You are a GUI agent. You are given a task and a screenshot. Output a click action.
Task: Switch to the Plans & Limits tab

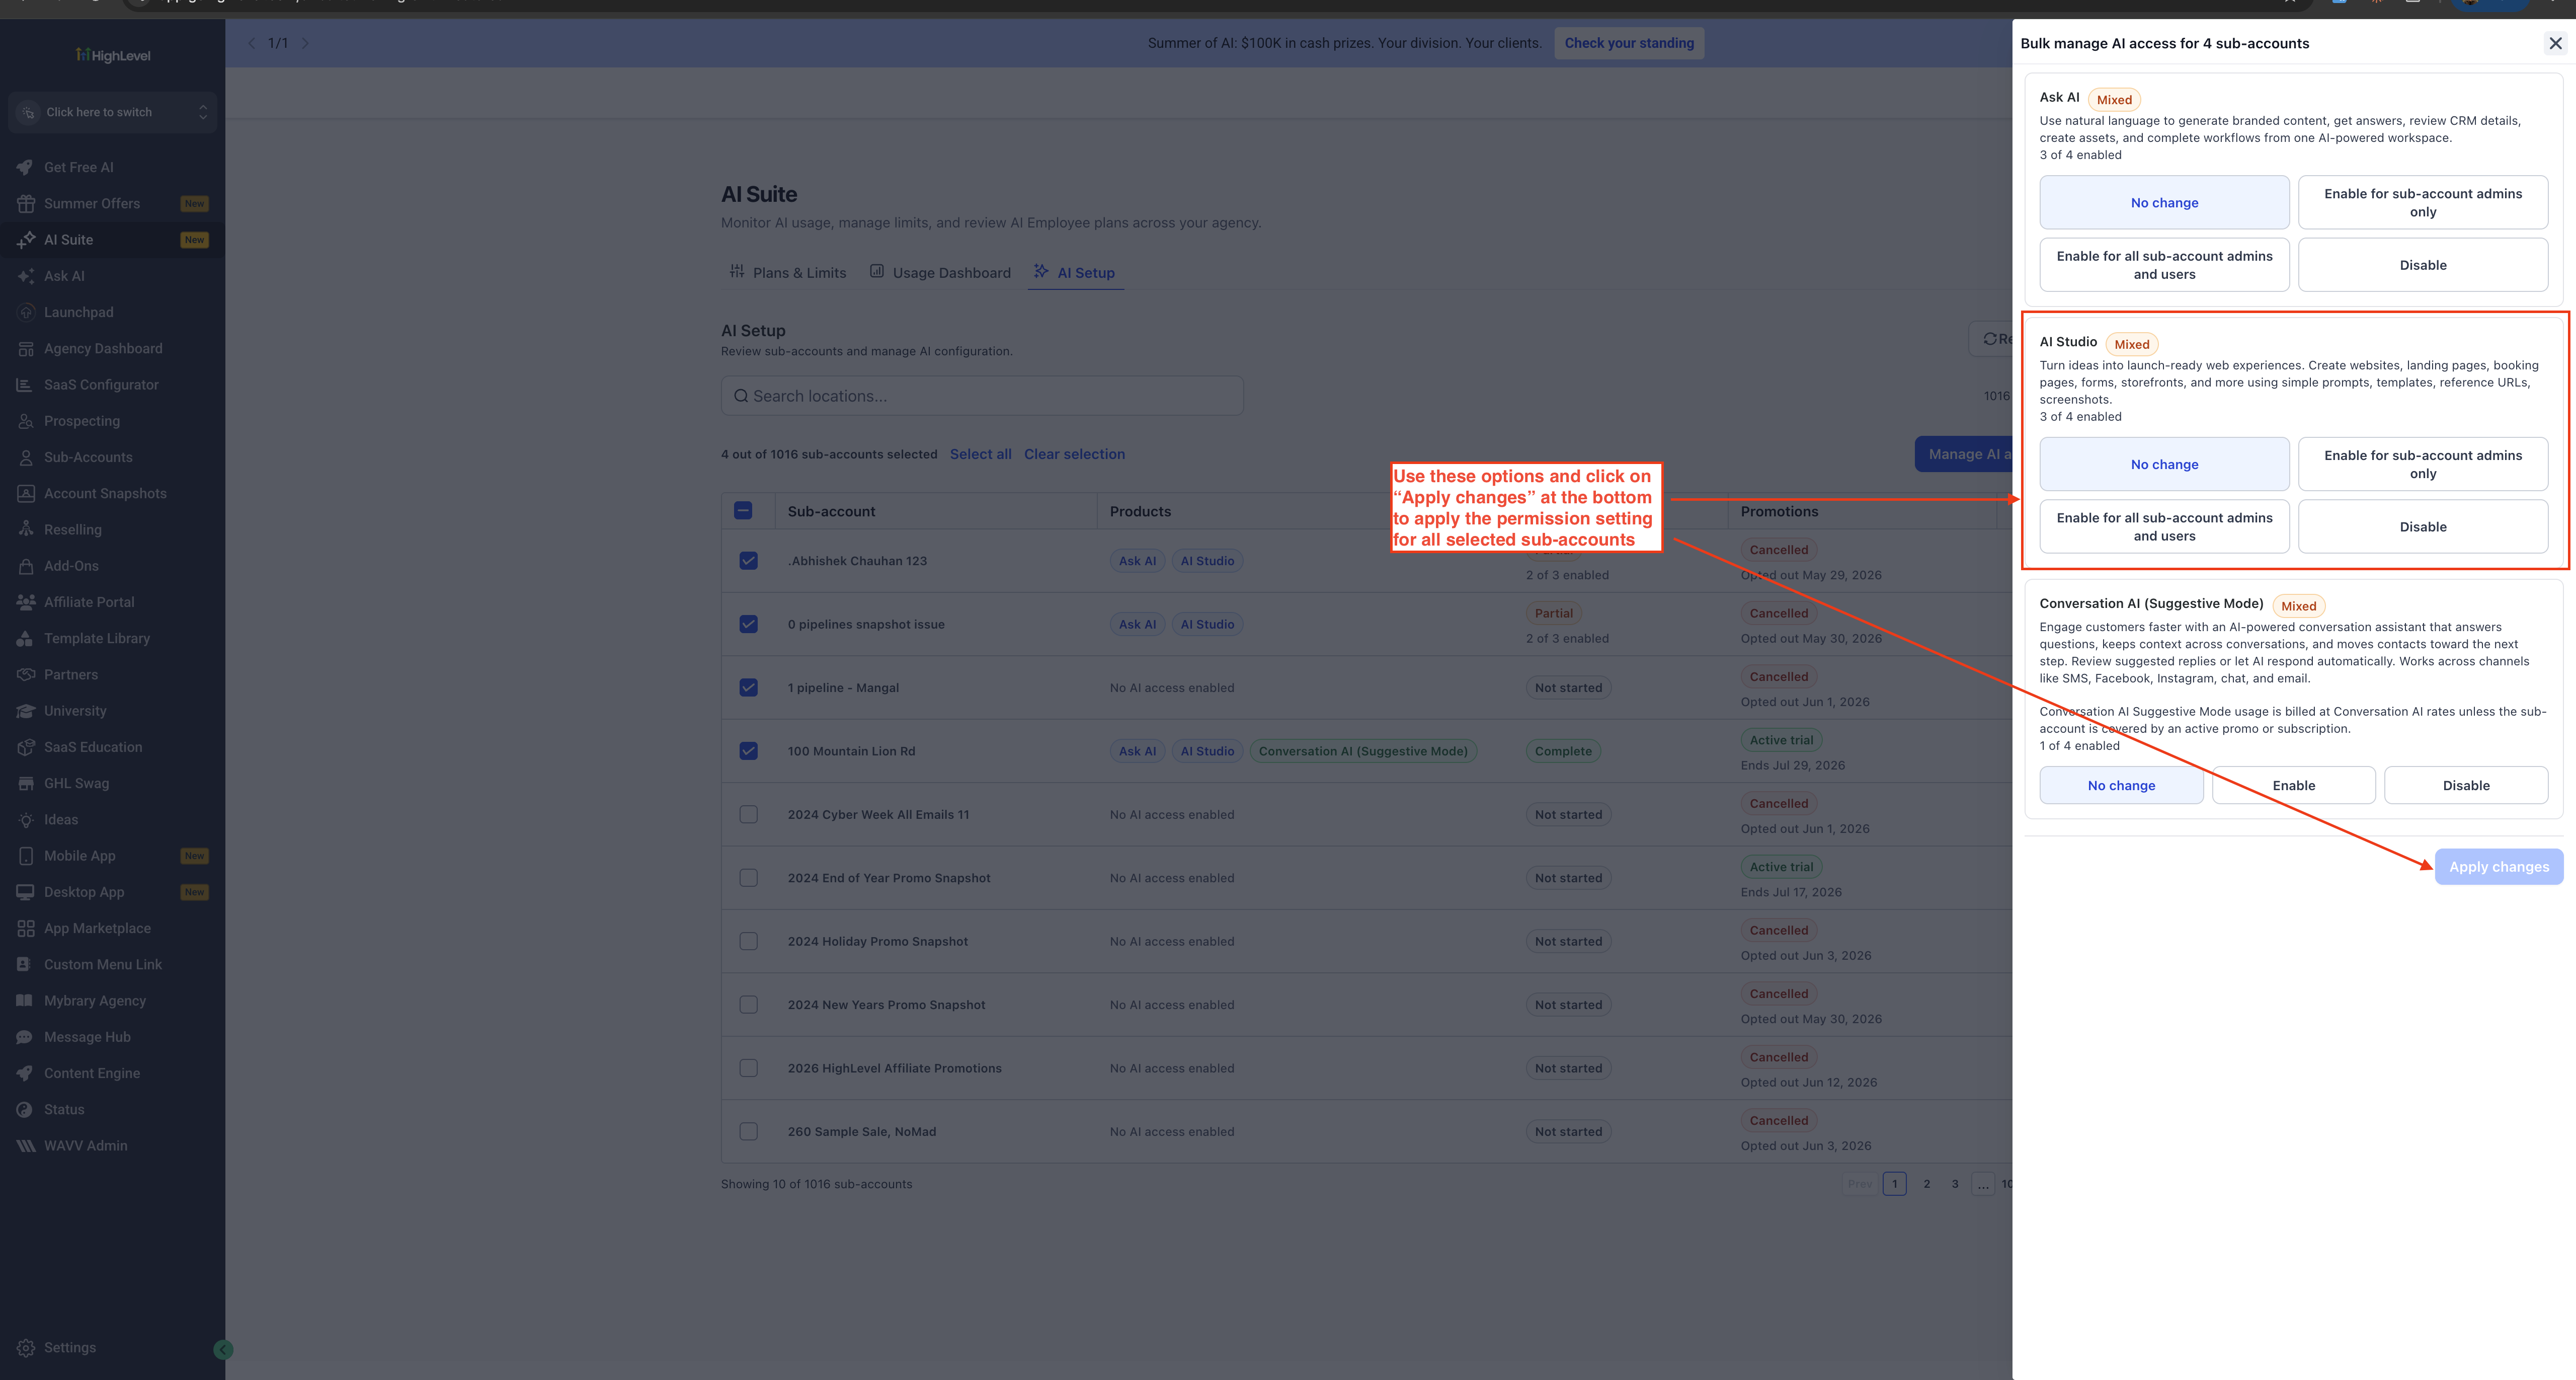pyautogui.click(x=788, y=272)
